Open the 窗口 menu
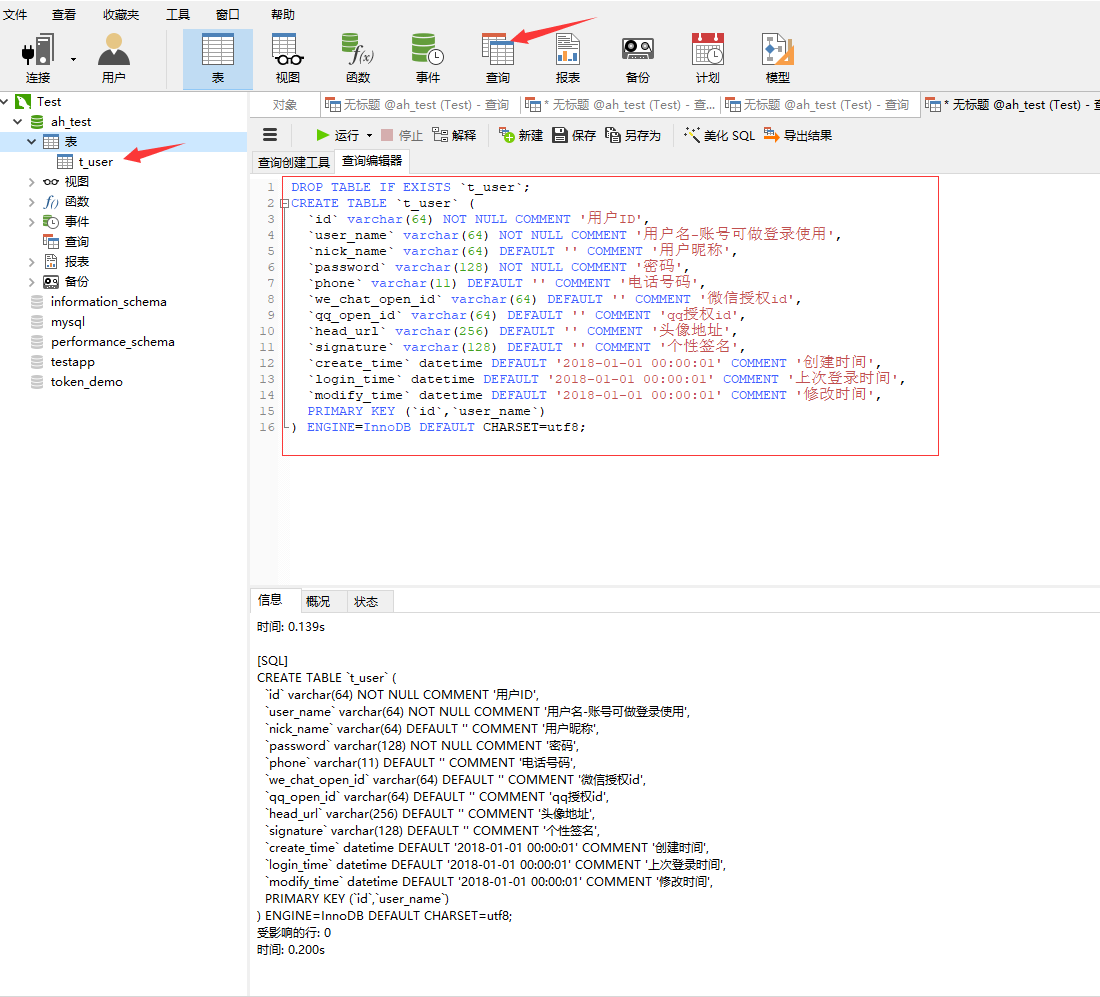1100x997 pixels. point(227,14)
